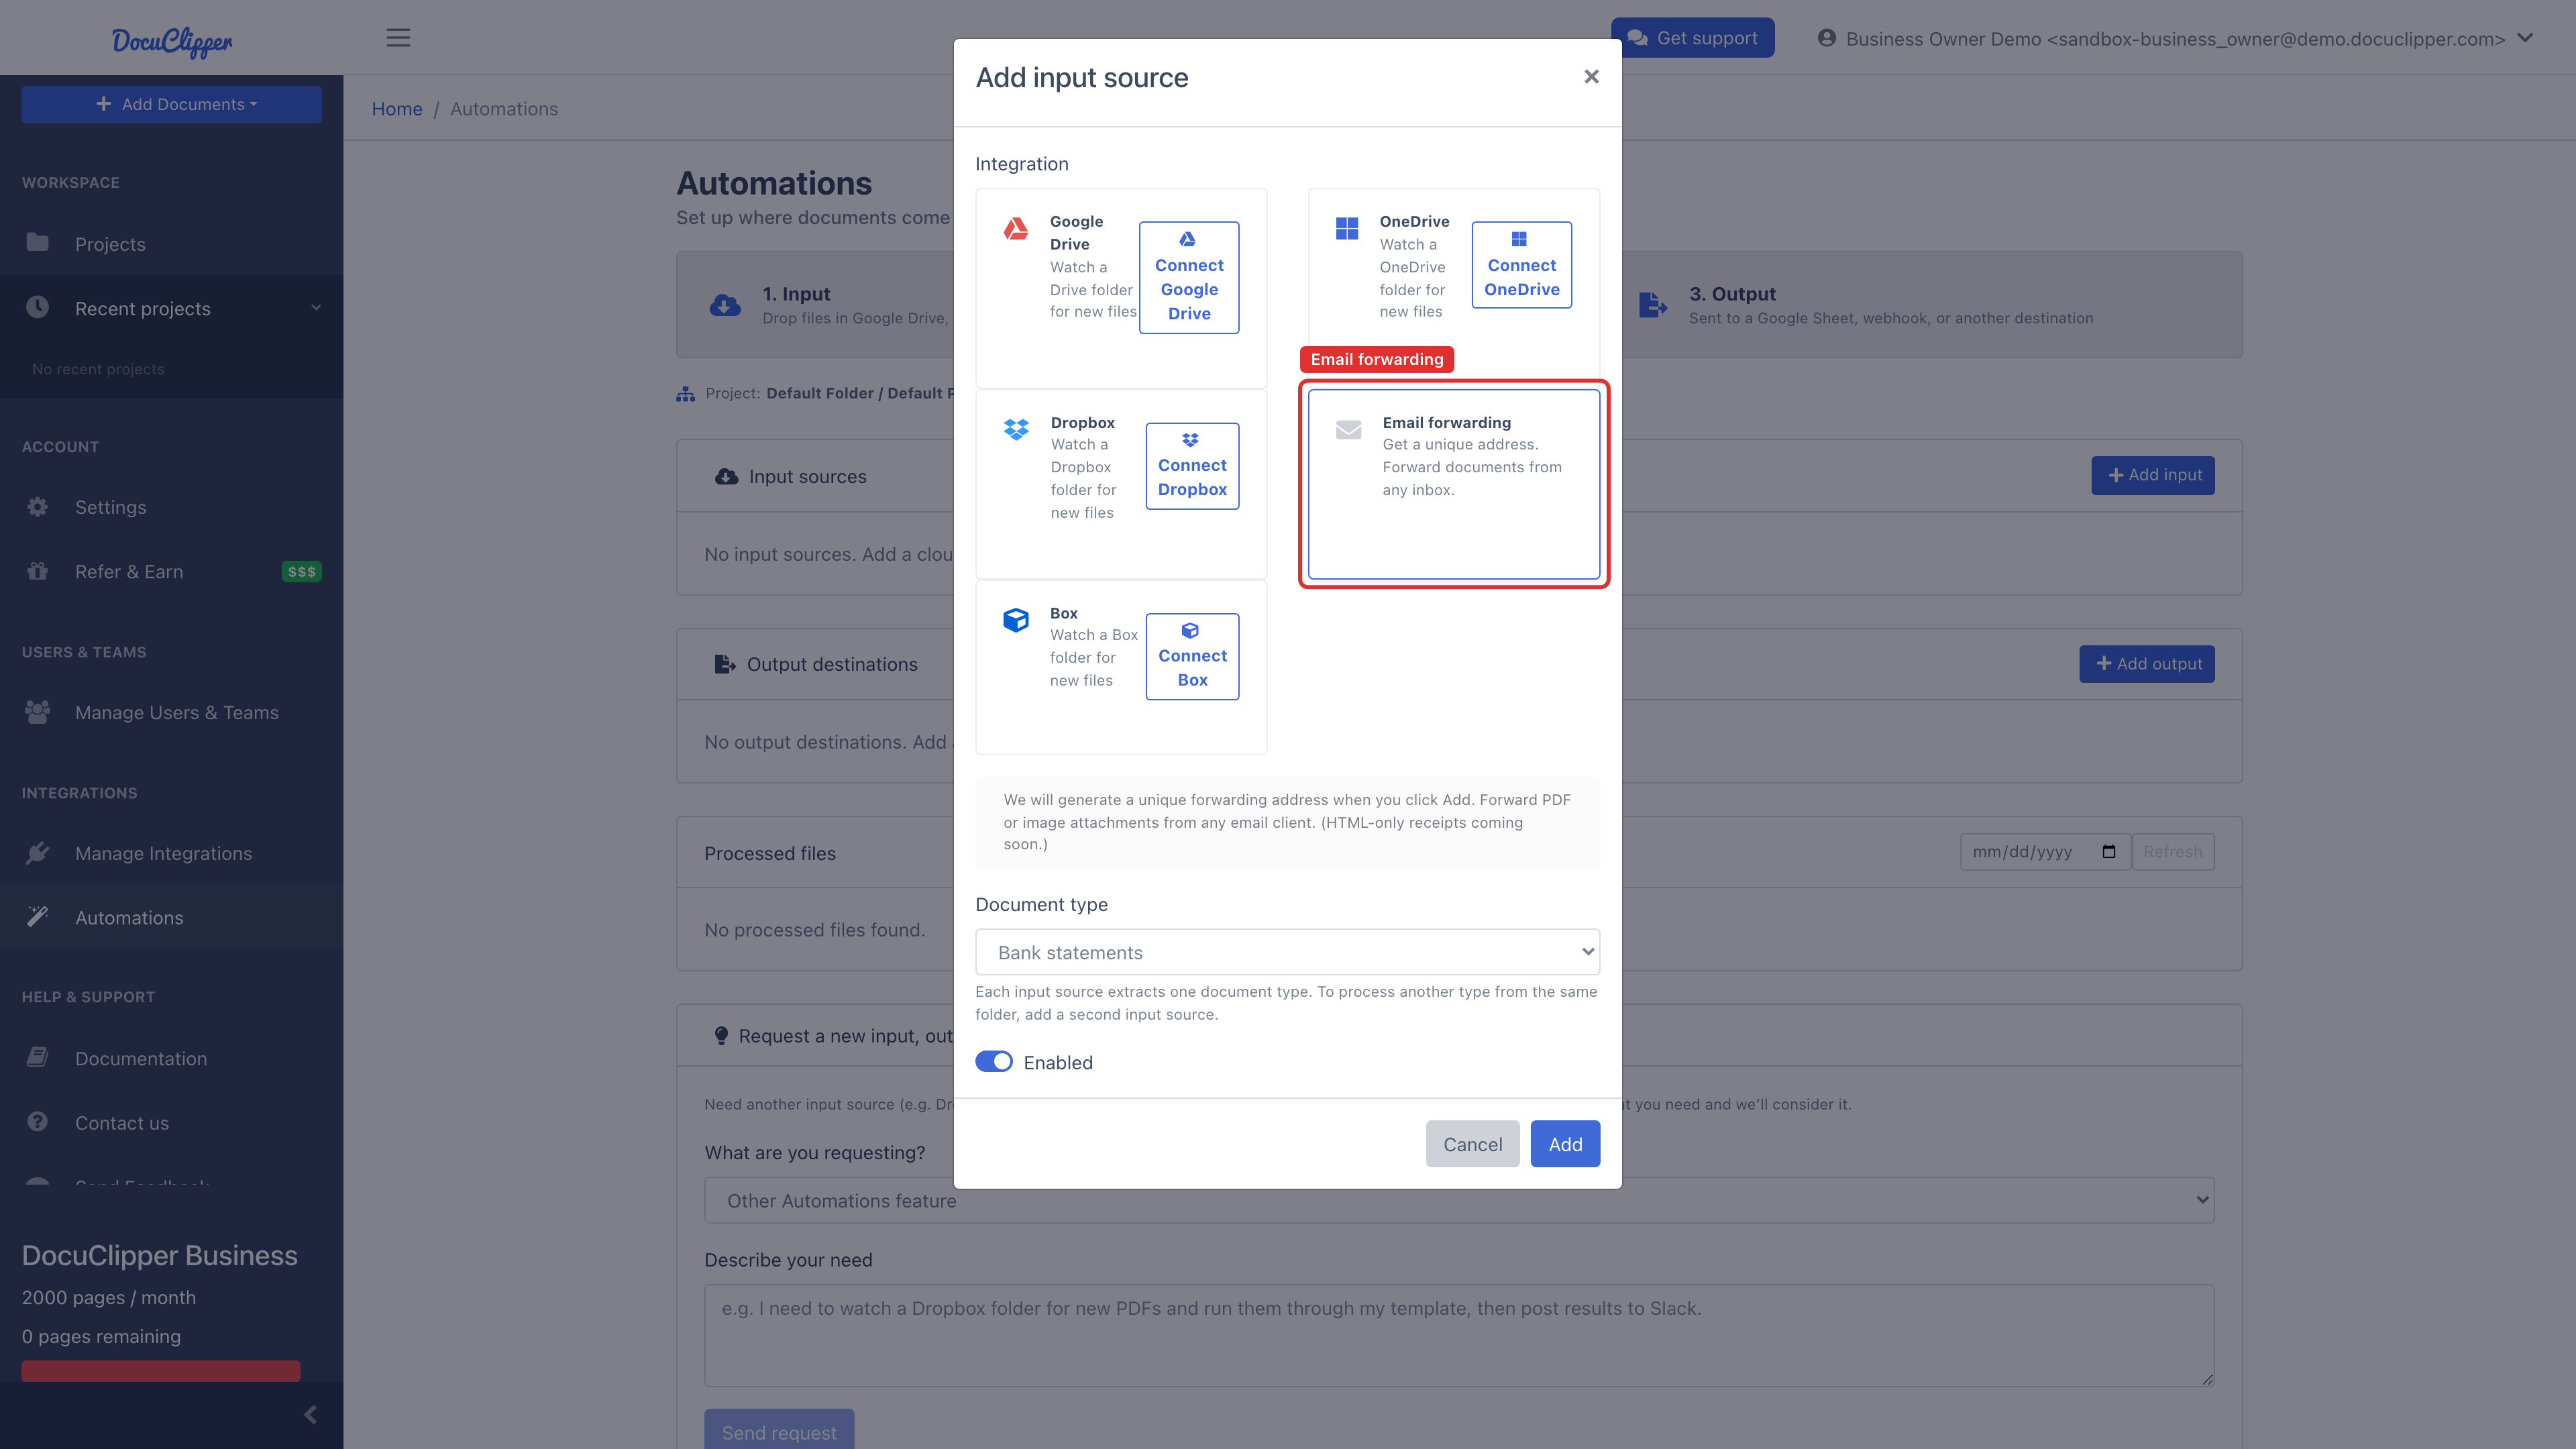Click the Refer & Earn gift icon

click(x=37, y=570)
